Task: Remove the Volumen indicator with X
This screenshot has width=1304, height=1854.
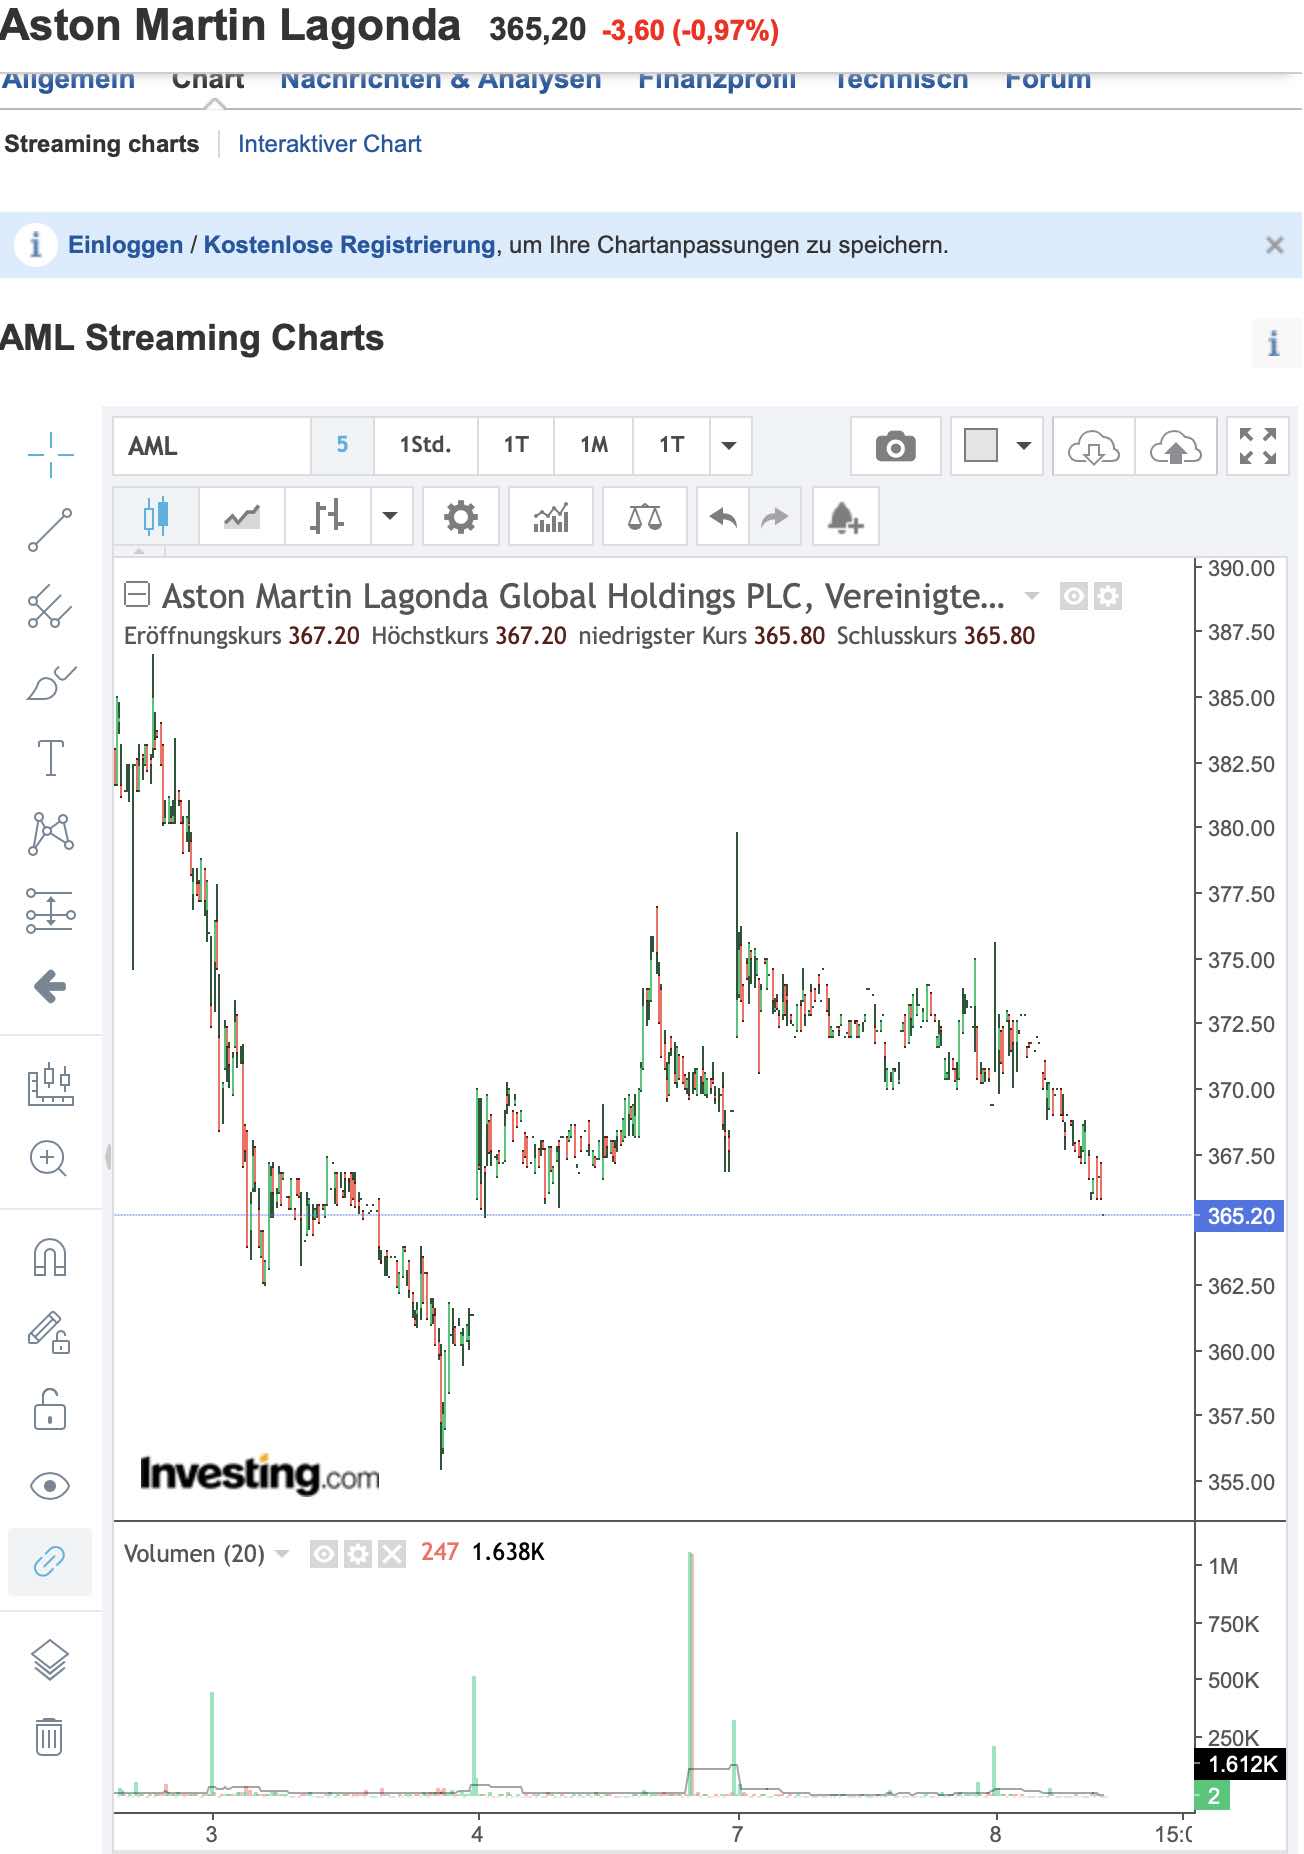Action: click(392, 1554)
